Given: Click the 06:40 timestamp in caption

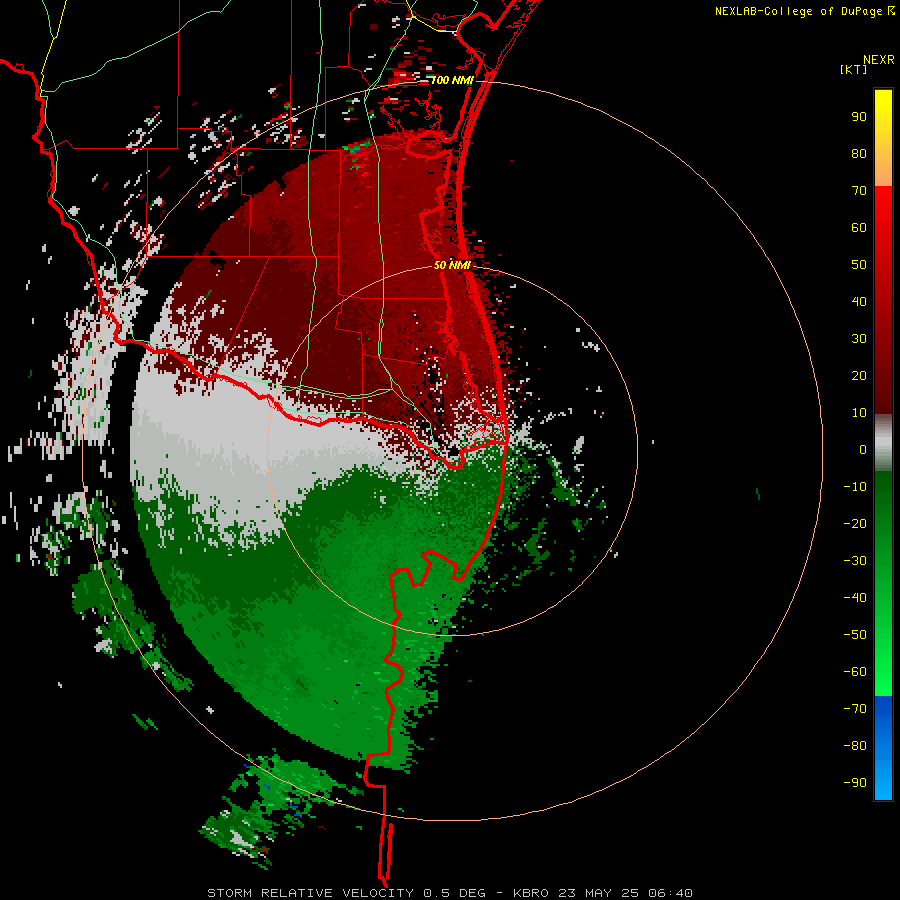Looking at the screenshot, I should click(x=670, y=893).
